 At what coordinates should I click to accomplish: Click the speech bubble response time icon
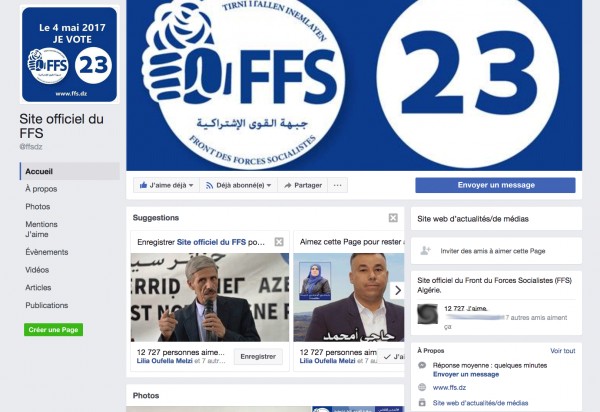coord(422,365)
